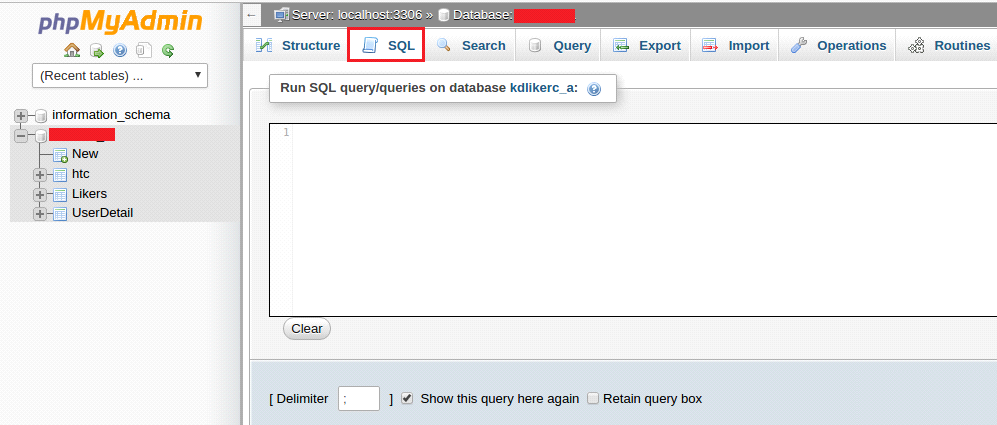This screenshot has height=425, width=997.
Task: Enable the Retain query box checkbox
Action: 593,398
